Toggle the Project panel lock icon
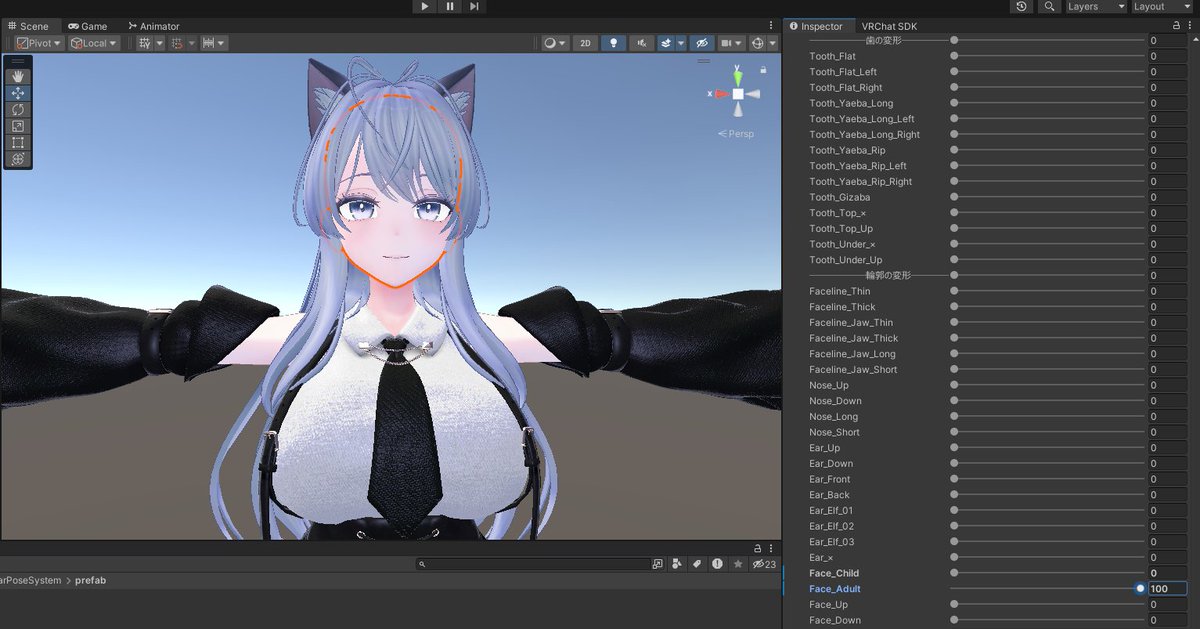Screen dimensions: 1200x629 click(757, 548)
